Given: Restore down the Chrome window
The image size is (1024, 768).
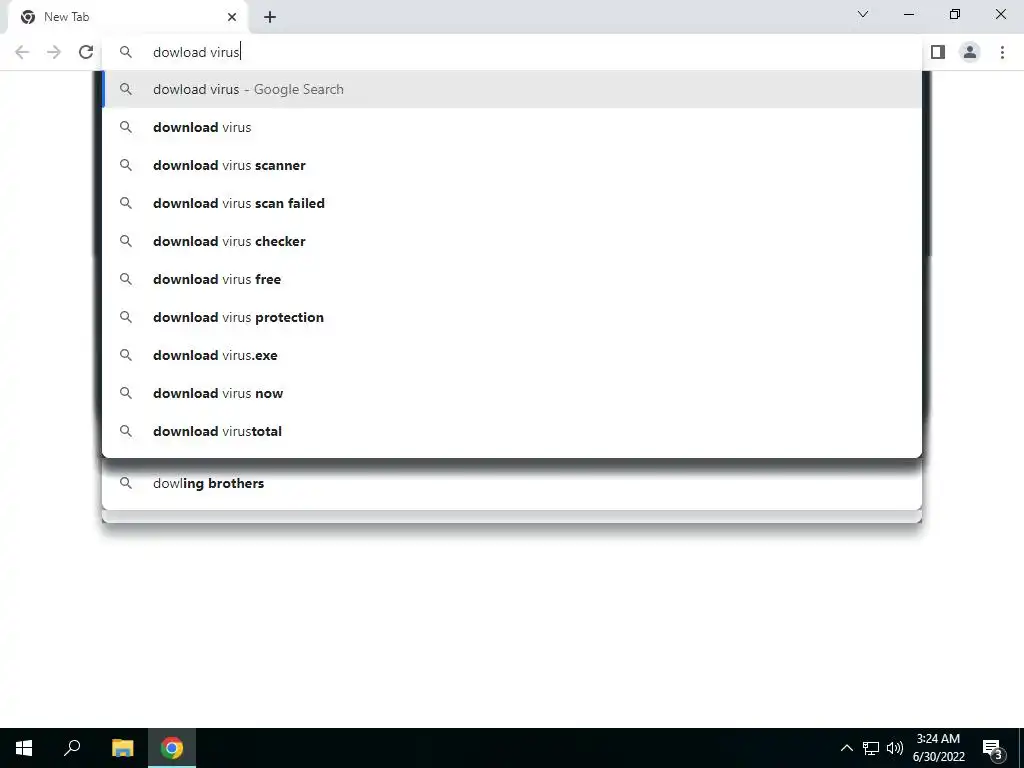Looking at the screenshot, I should (955, 14).
